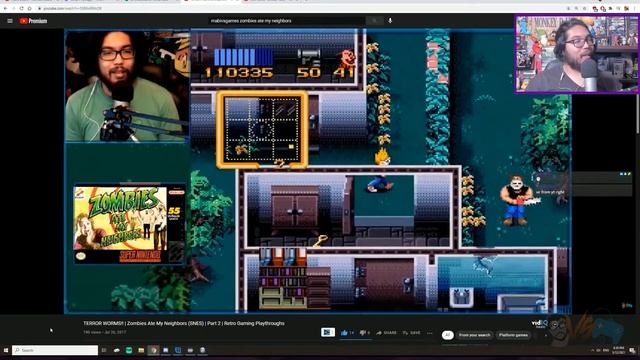Select the All suggestions chip

(447, 335)
